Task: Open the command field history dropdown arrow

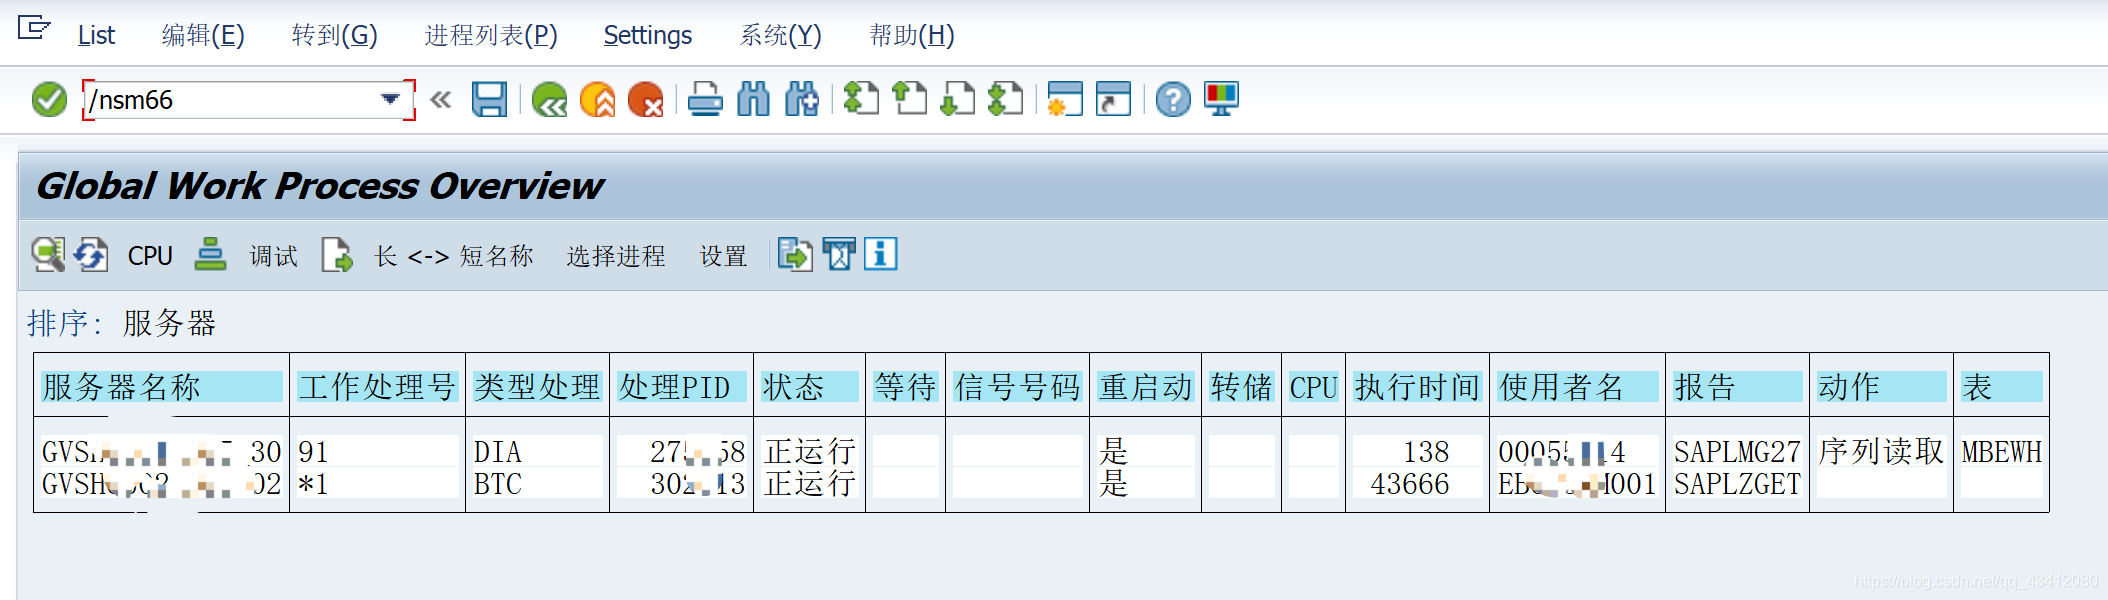Action: pos(390,99)
